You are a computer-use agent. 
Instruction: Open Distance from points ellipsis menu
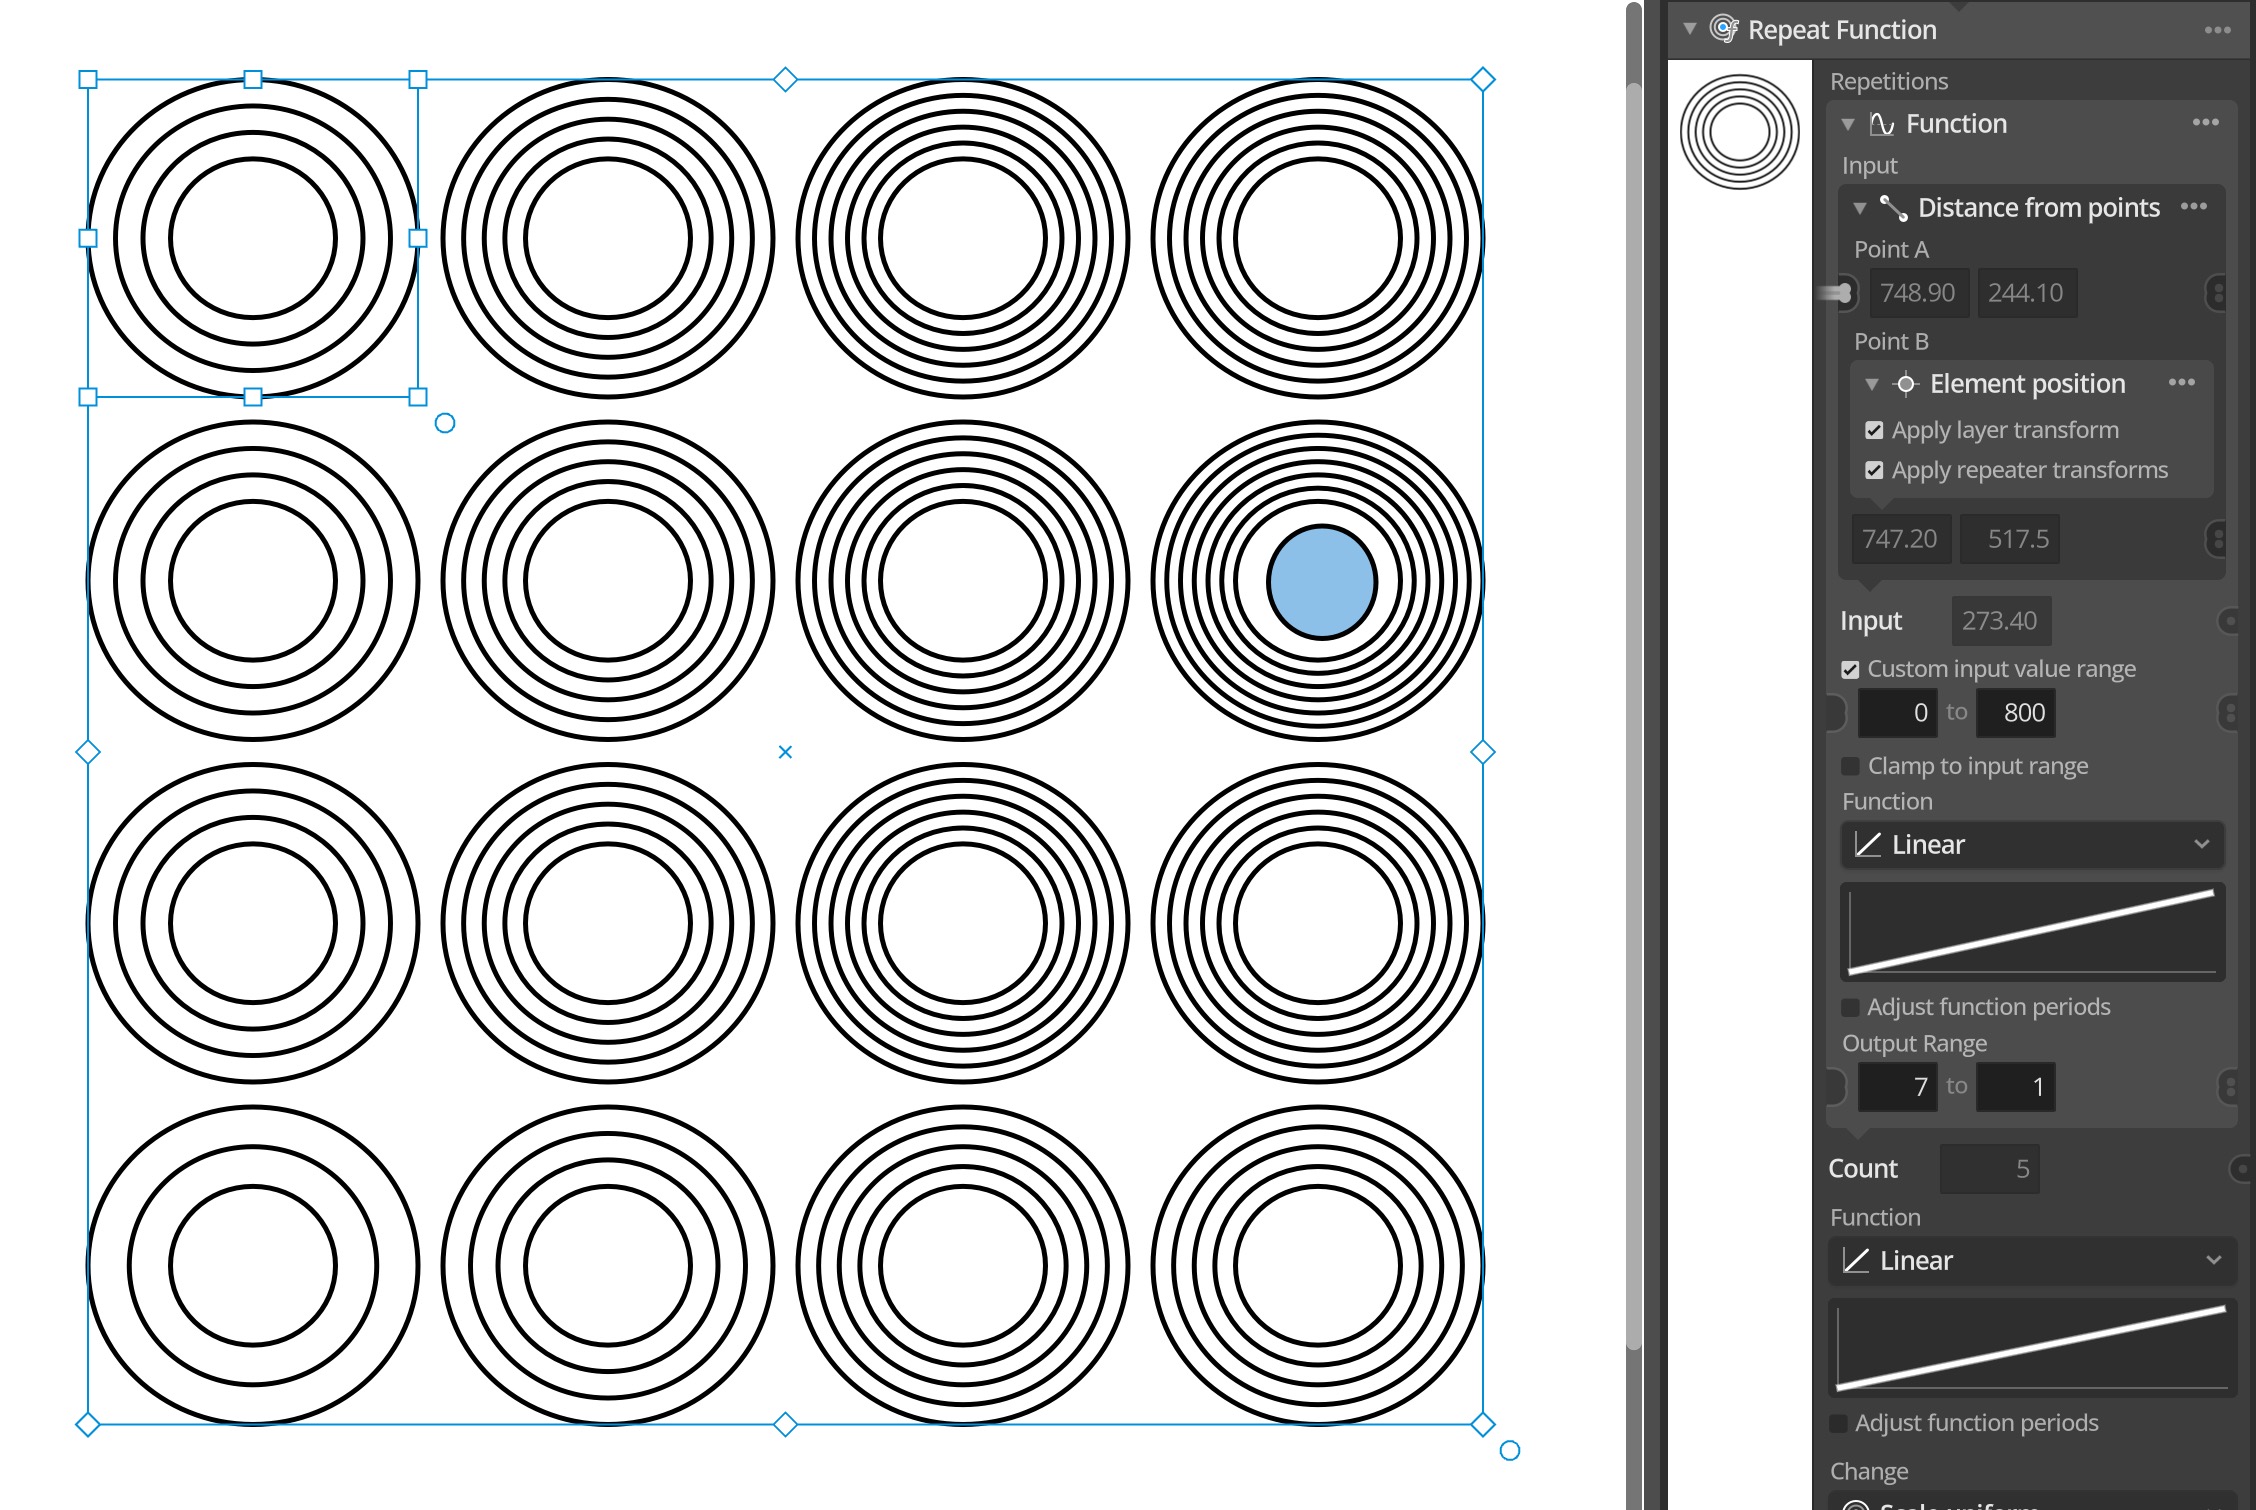coord(2193,207)
